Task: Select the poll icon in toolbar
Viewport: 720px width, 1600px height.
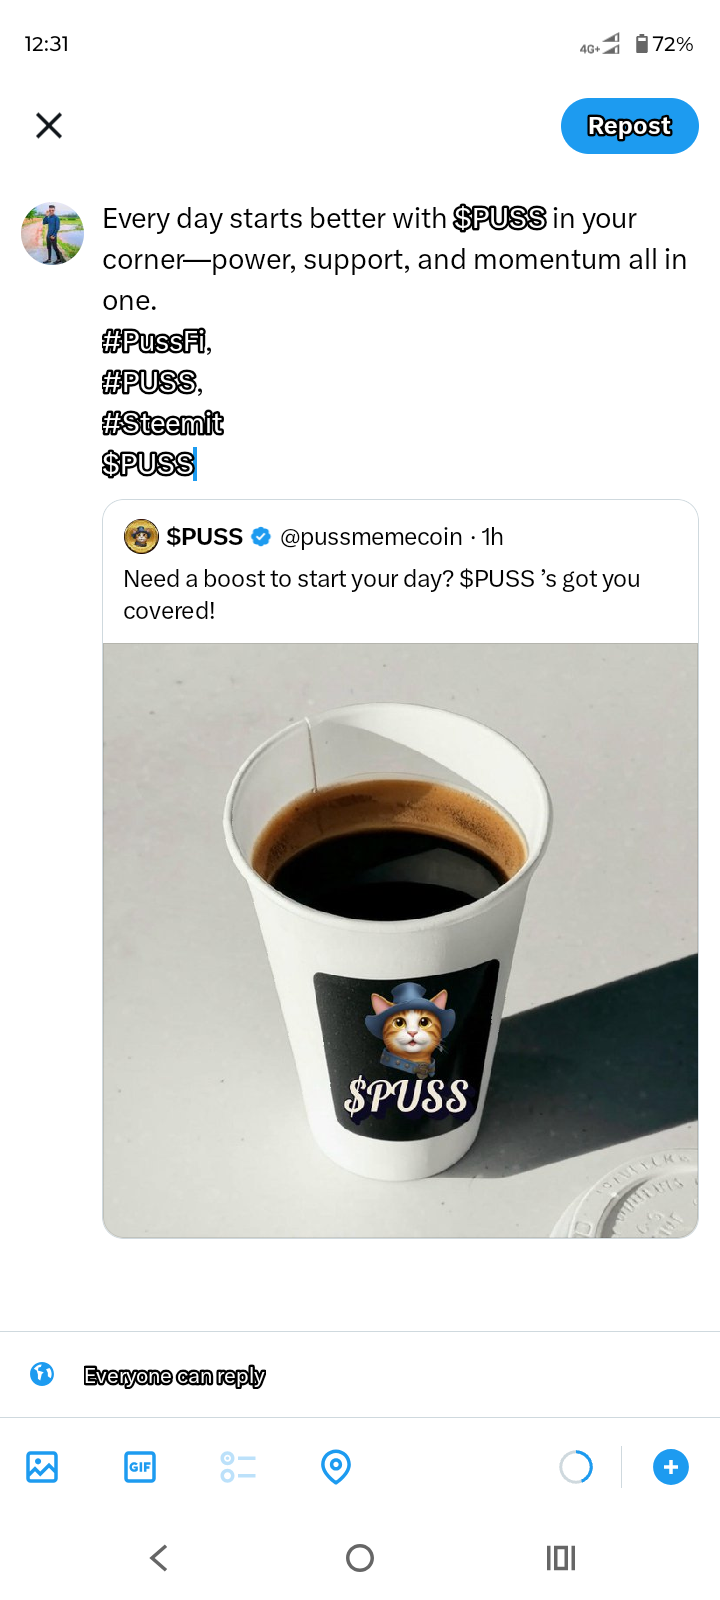Action: tap(238, 1467)
